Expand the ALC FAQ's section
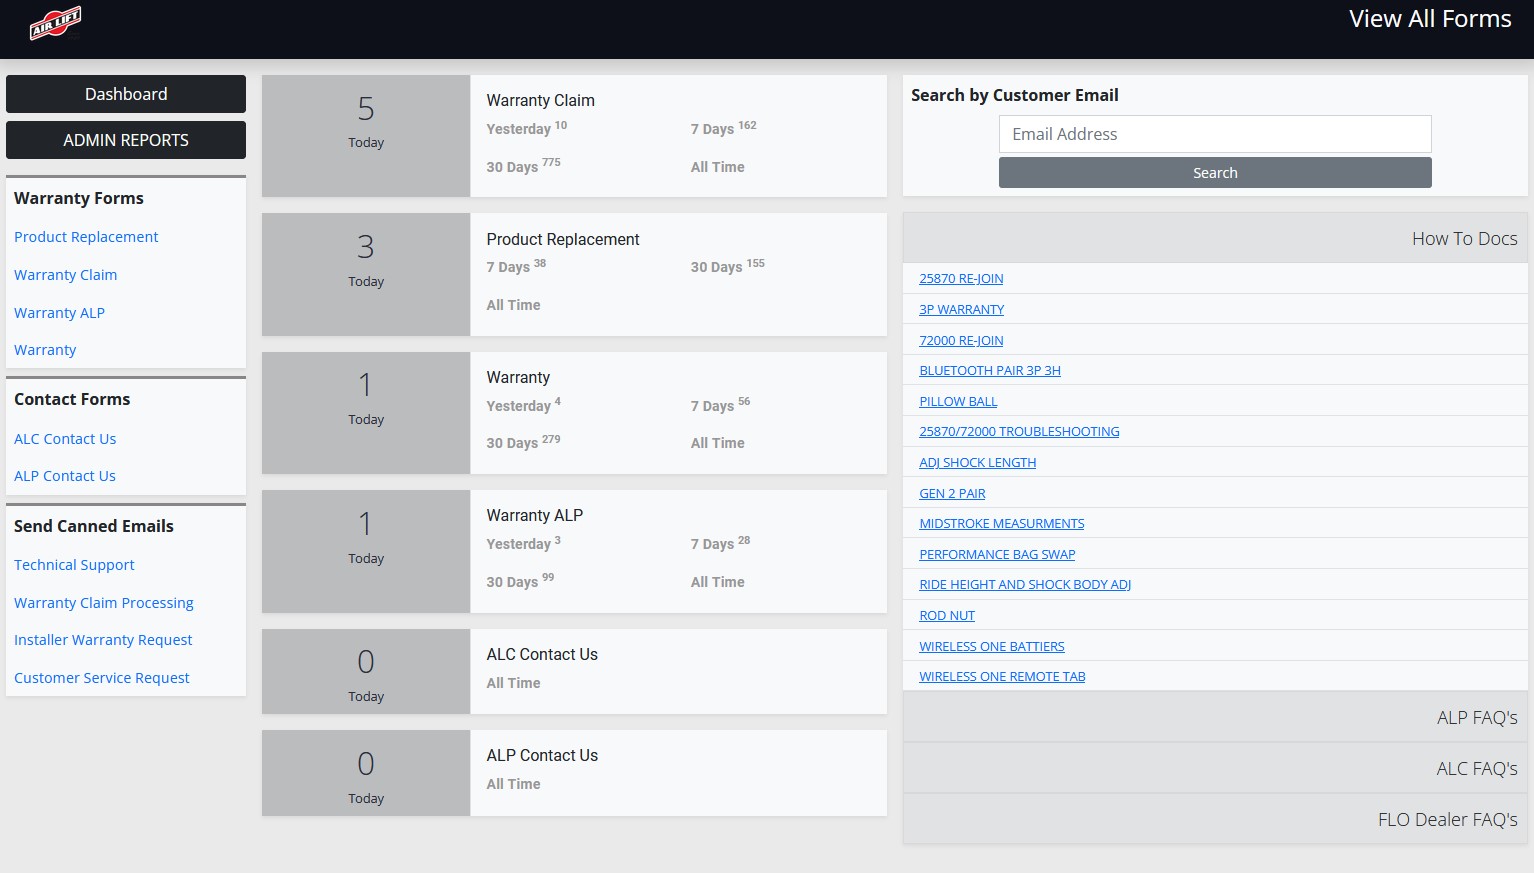The image size is (1534, 873). point(1215,768)
